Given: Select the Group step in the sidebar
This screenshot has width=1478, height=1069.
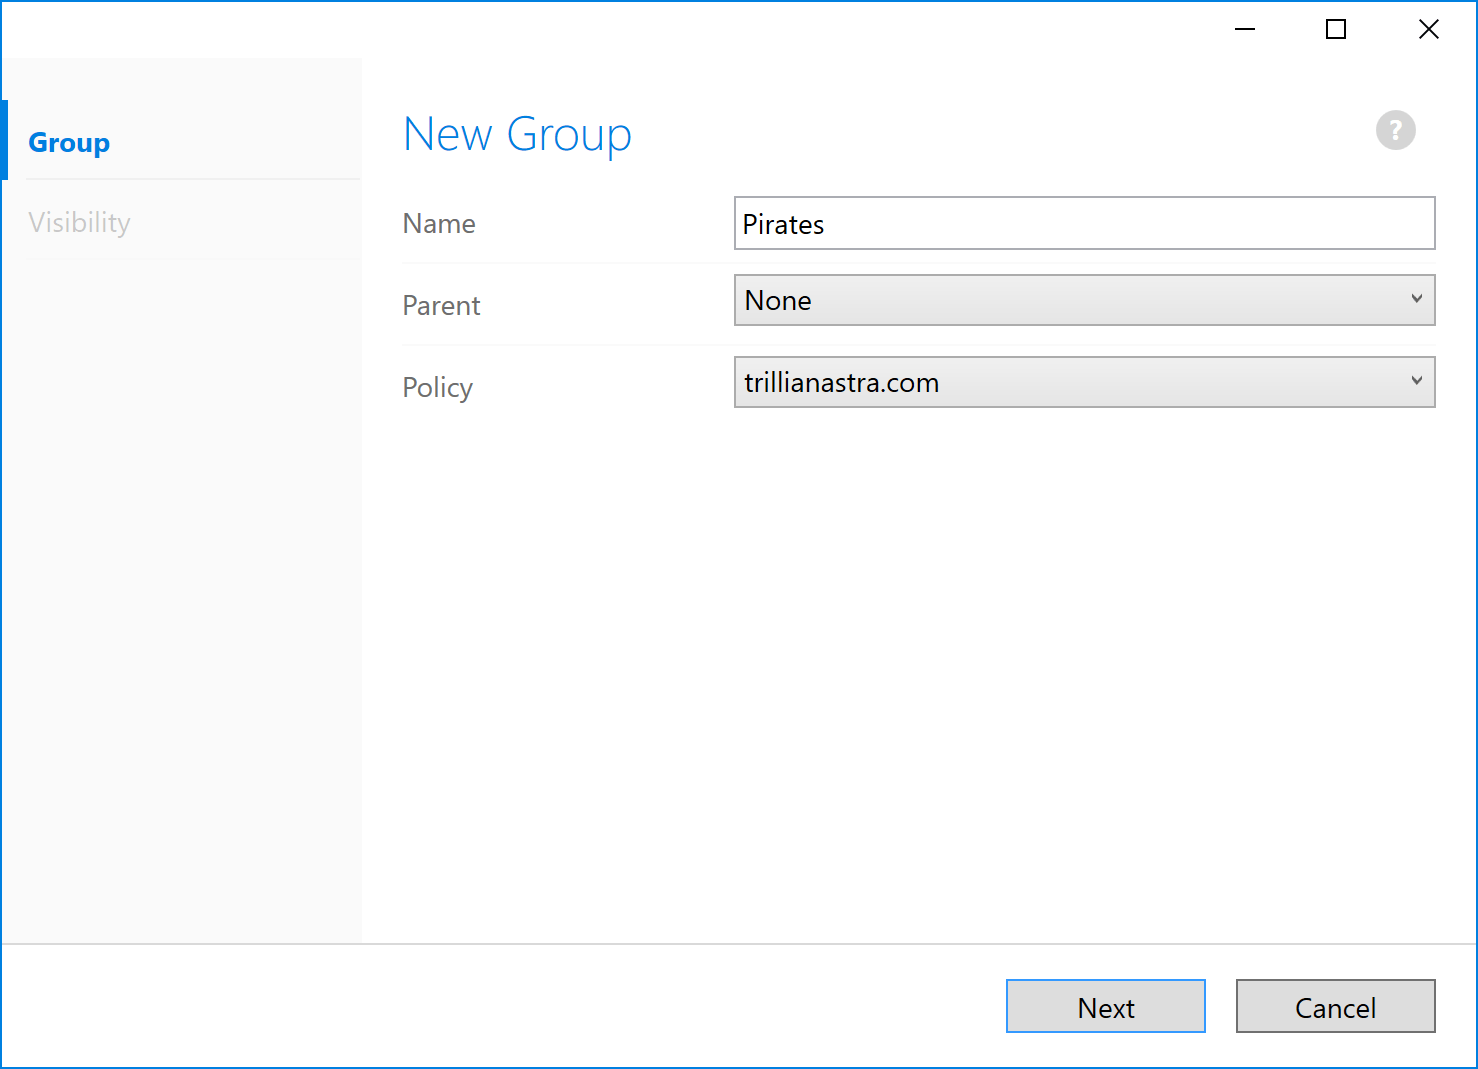Looking at the screenshot, I should coord(69,142).
